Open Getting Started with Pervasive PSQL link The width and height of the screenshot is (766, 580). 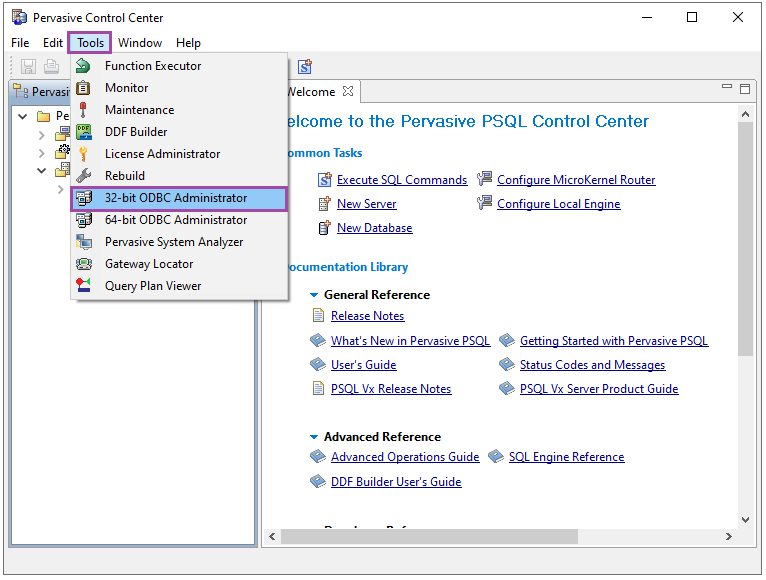[x=614, y=341]
